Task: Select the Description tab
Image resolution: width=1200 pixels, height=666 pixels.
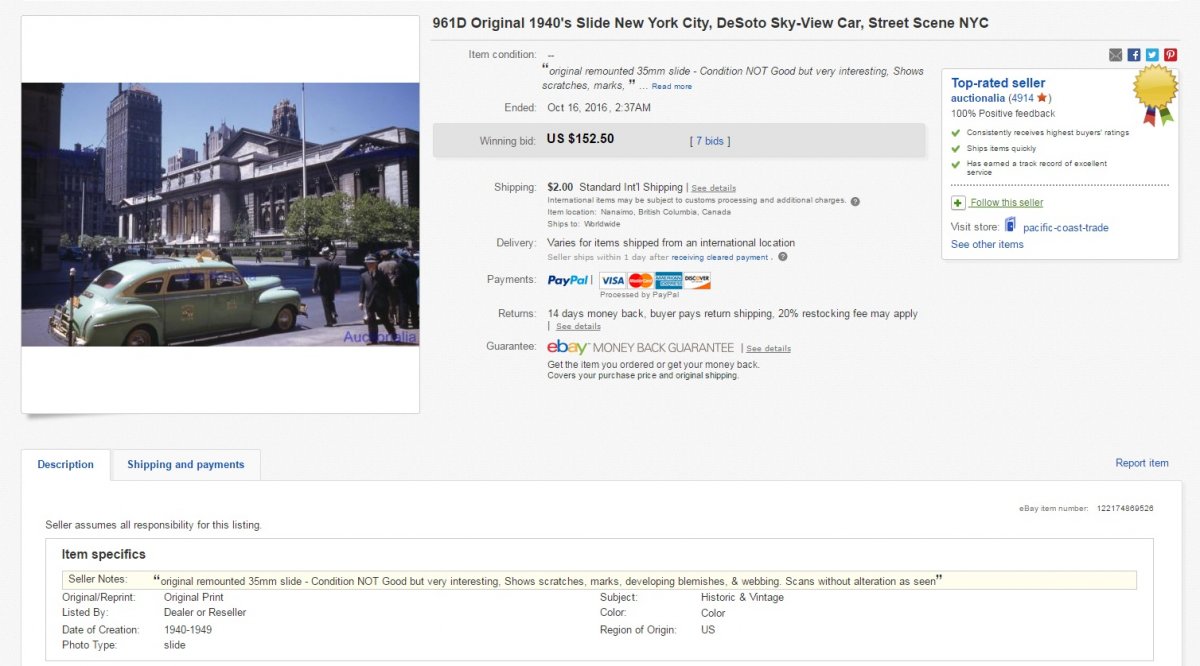Action: (66, 465)
